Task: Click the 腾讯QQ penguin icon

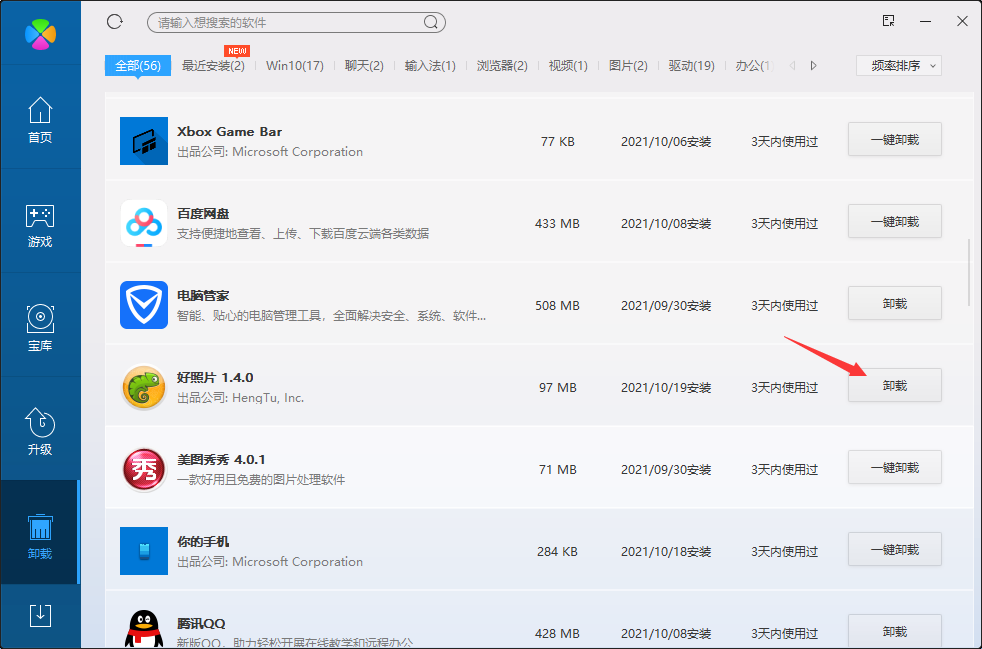Action: click(x=144, y=628)
